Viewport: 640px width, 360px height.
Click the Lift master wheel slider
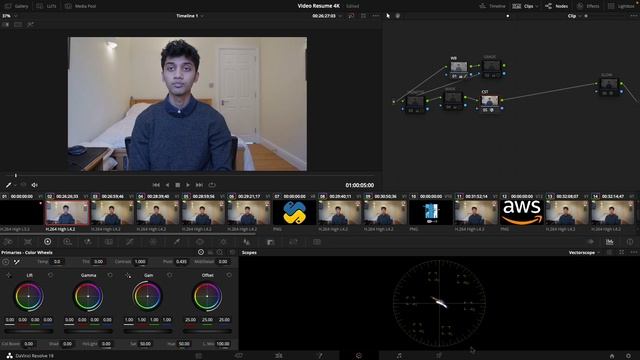click(29, 331)
